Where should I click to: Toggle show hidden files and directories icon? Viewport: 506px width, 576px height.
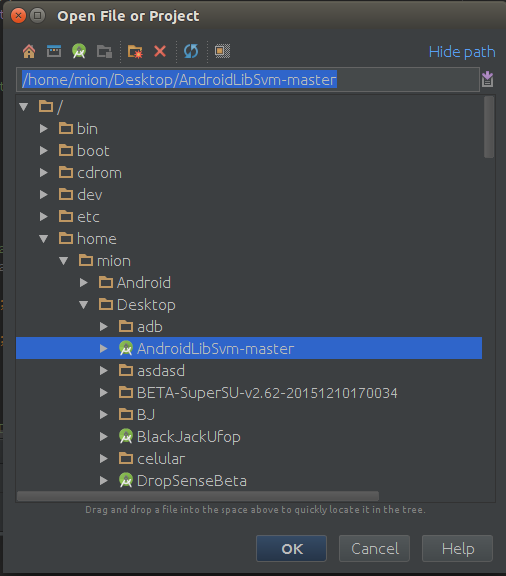point(222,51)
